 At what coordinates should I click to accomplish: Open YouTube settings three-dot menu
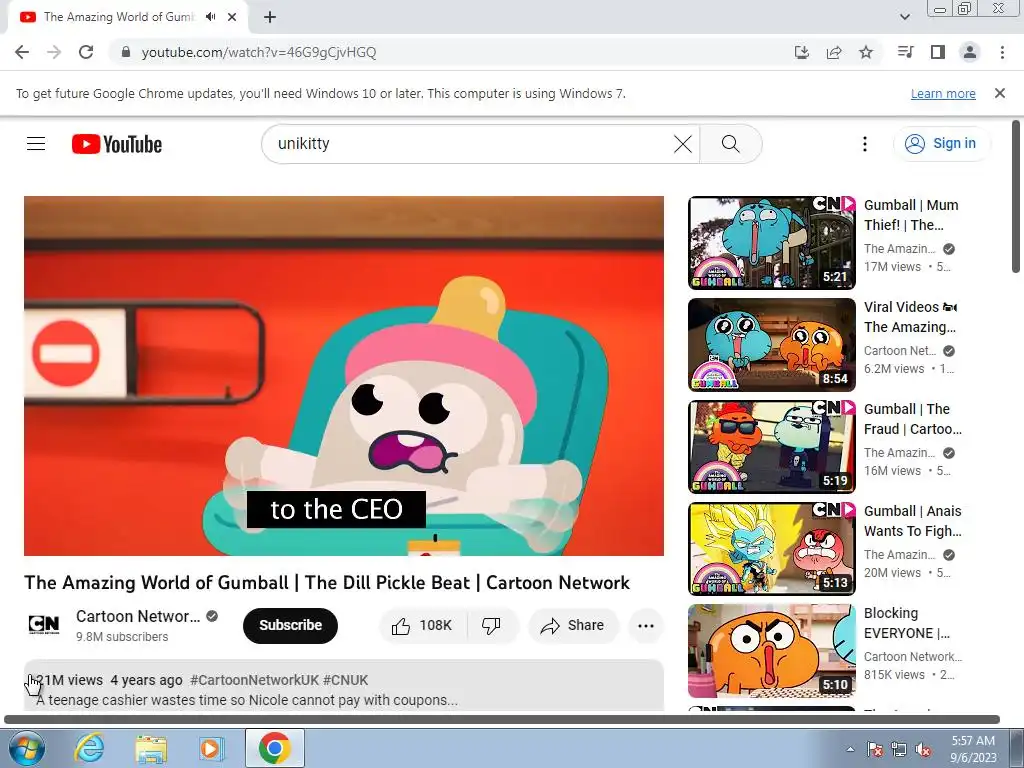point(865,144)
